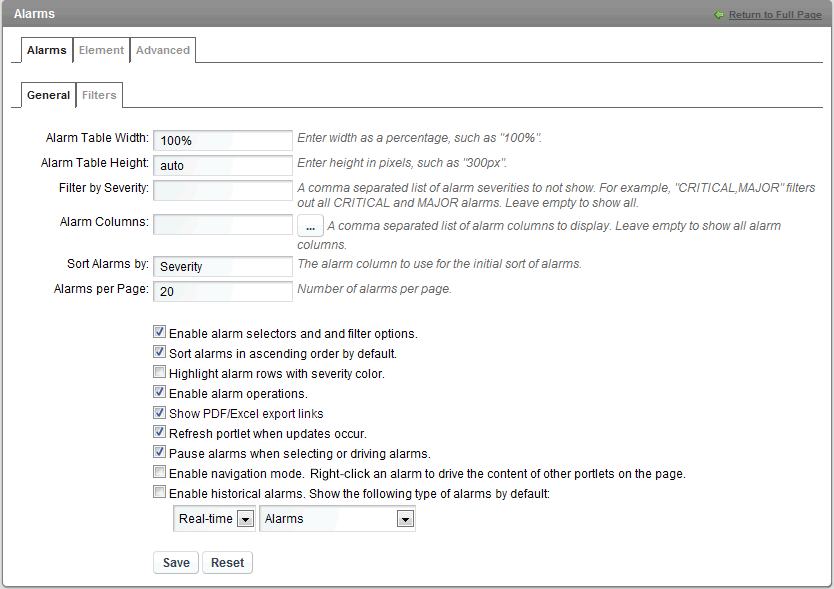Switch to the Element tab
The height and width of the screenshot is (589, 834).
[101, 50]
